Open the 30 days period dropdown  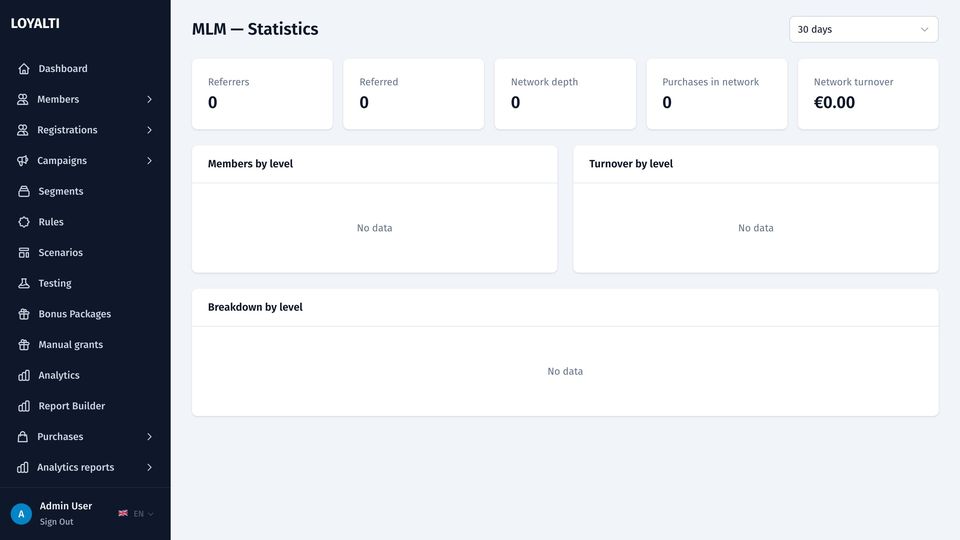(863, 29)
